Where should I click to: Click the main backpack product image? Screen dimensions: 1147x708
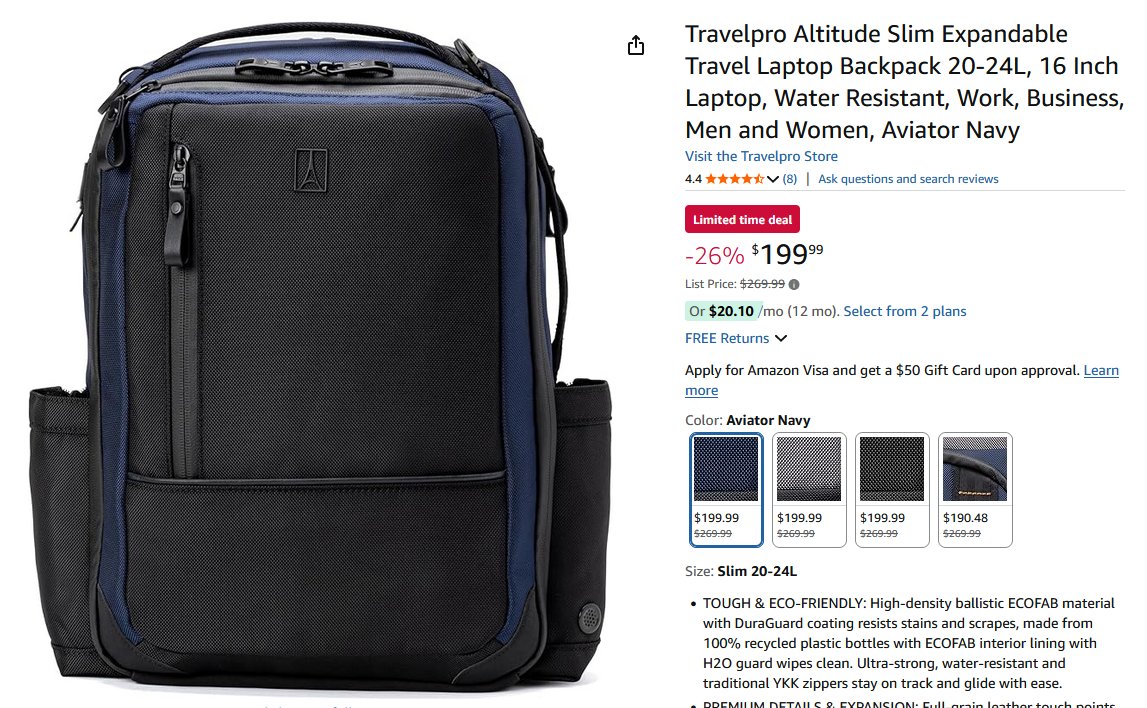pyautogui.click(x=320, y=358)
